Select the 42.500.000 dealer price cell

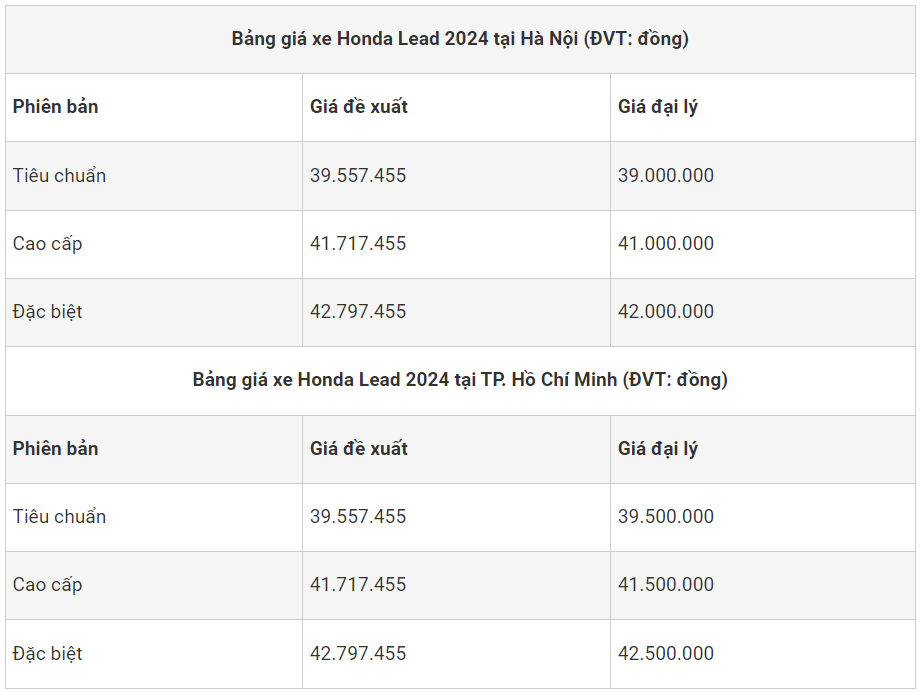[x=666, y=653]
